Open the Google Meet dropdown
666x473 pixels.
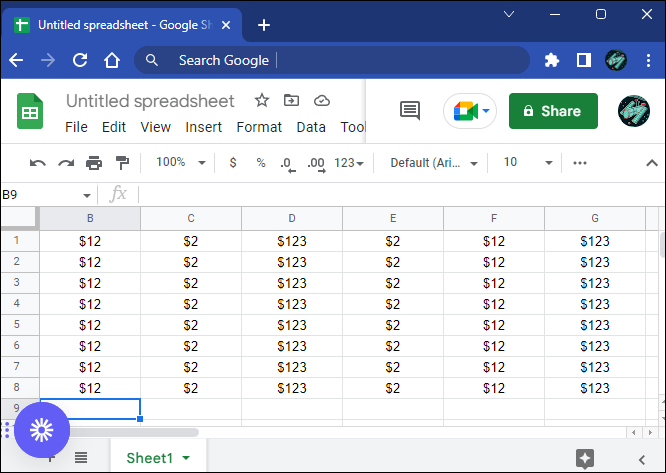(x=486, y=111)
